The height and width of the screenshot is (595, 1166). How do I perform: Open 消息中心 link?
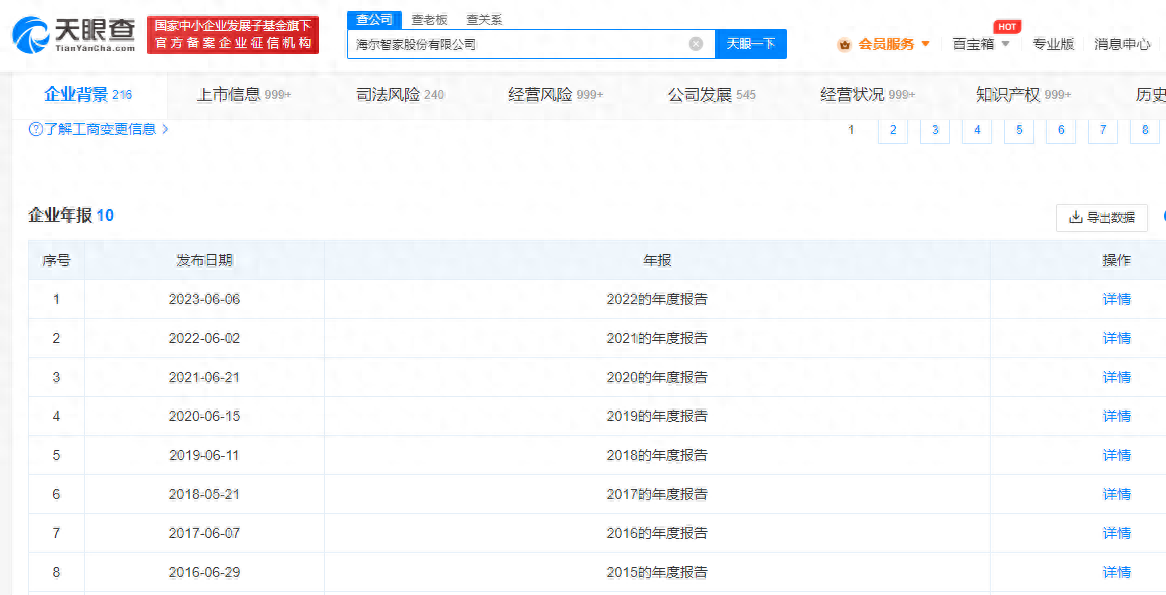(1122, 44)
